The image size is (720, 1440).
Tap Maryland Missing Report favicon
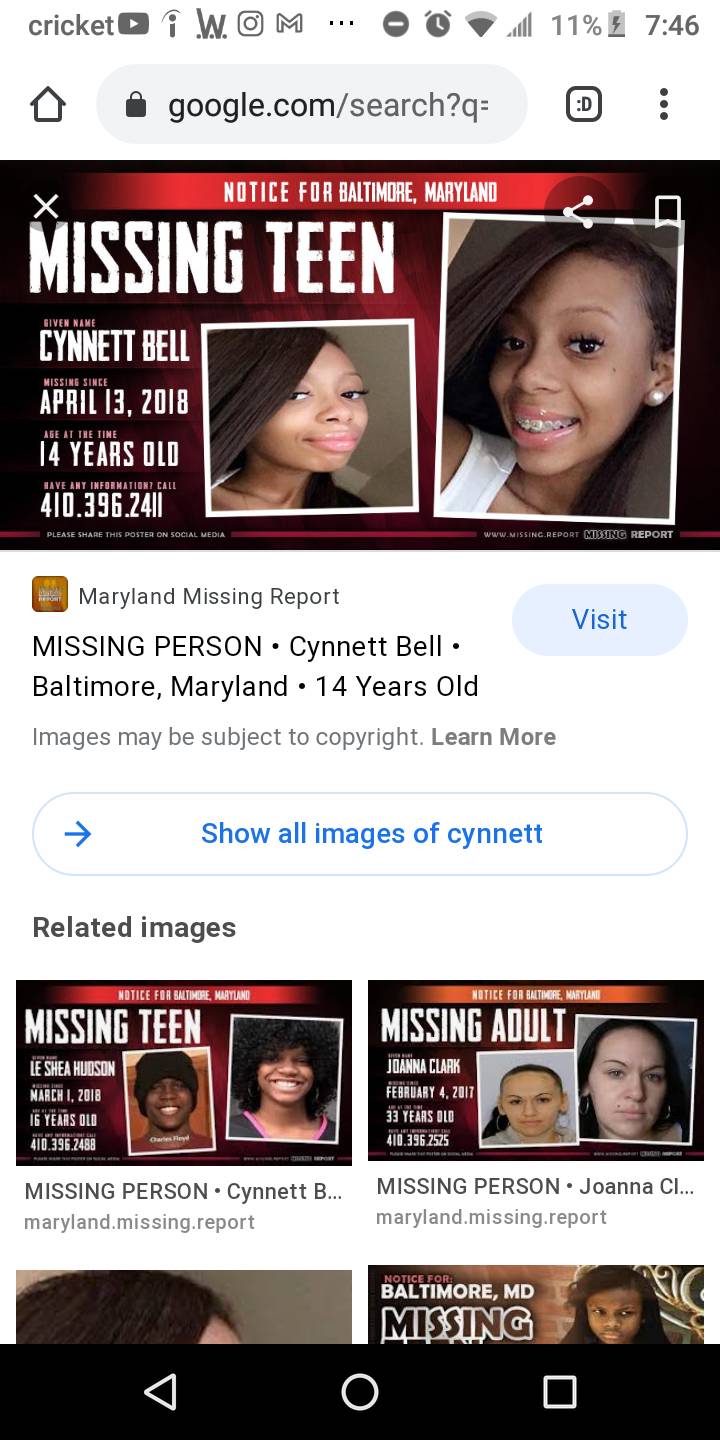click(x=50, y=594)
